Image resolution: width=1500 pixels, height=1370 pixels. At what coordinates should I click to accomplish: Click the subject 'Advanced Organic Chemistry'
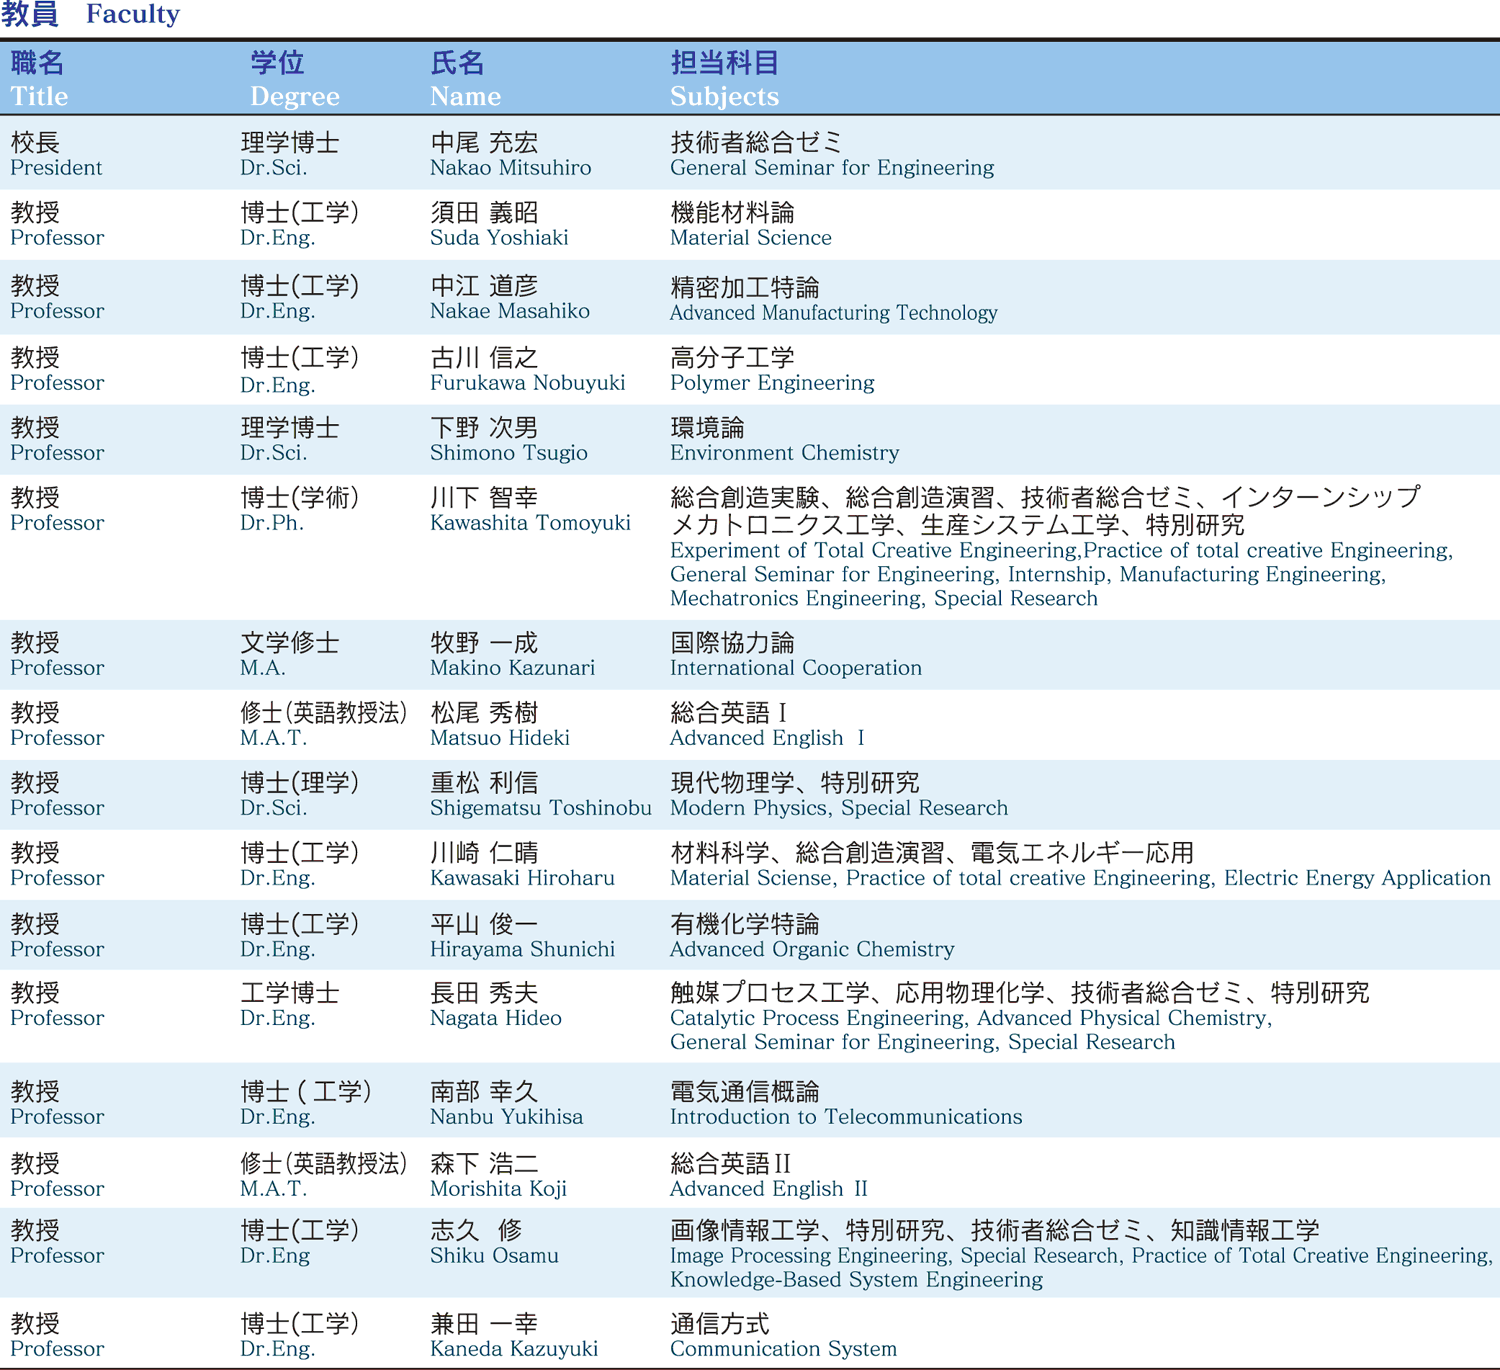click(812, 949)
